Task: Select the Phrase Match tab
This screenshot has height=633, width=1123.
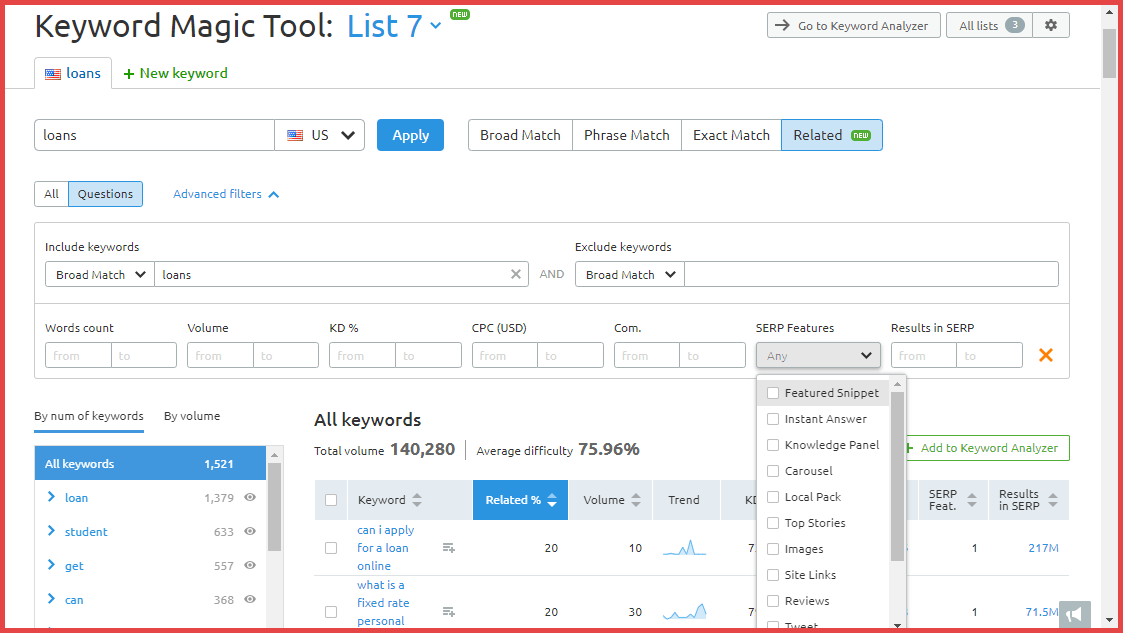Action: pos(627,135)
